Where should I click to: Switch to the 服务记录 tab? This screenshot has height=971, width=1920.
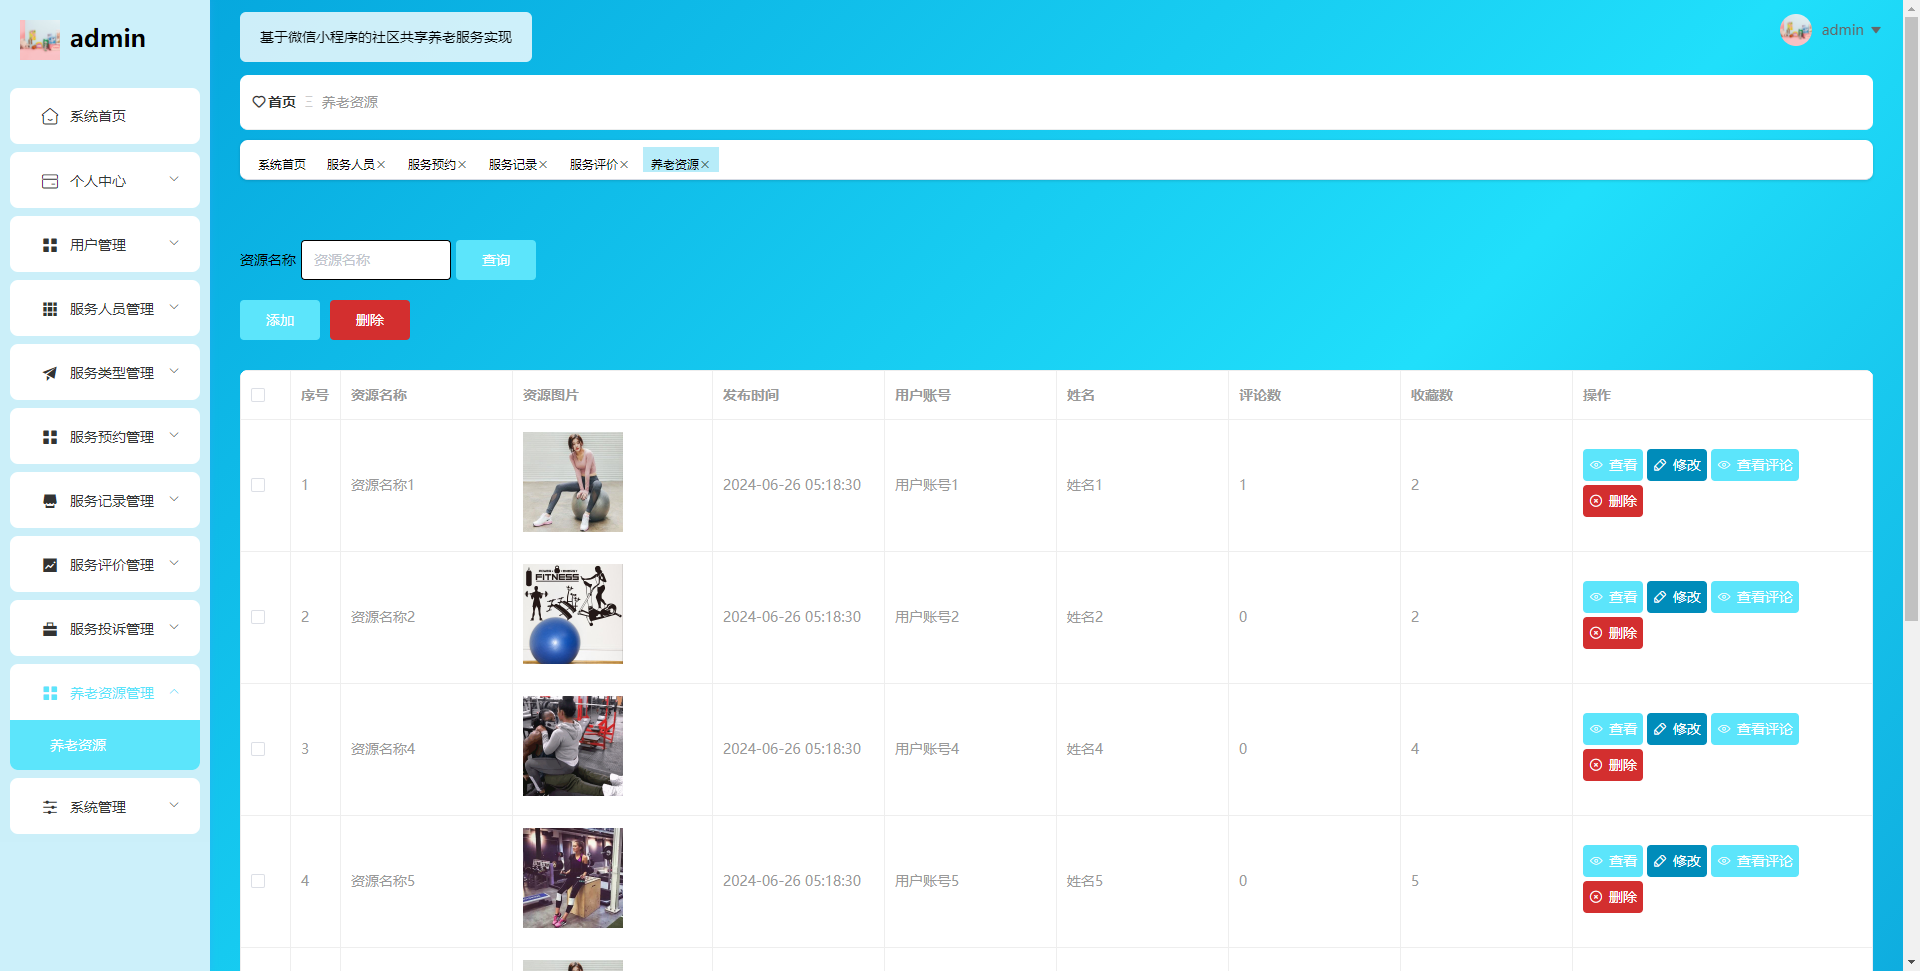[513, 165]
